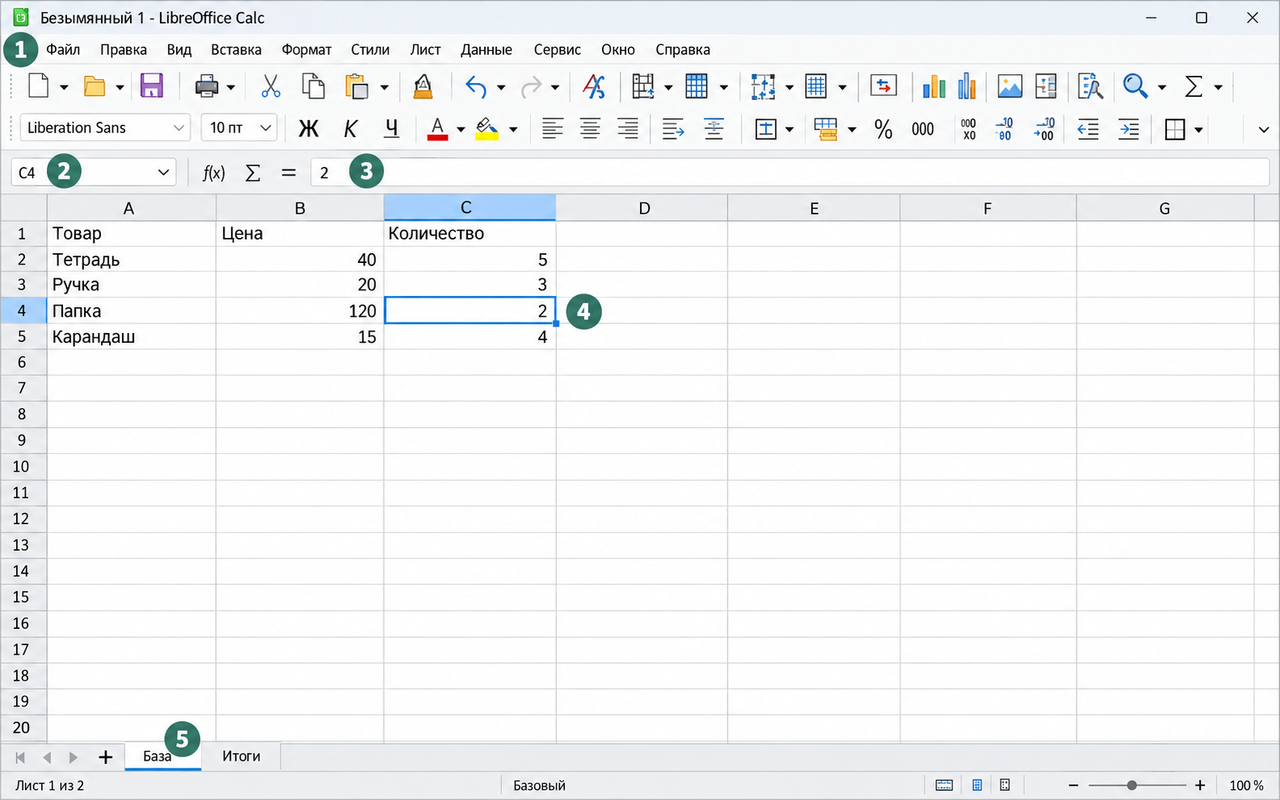
Task: Undo the last action
Action: (477, 87)
